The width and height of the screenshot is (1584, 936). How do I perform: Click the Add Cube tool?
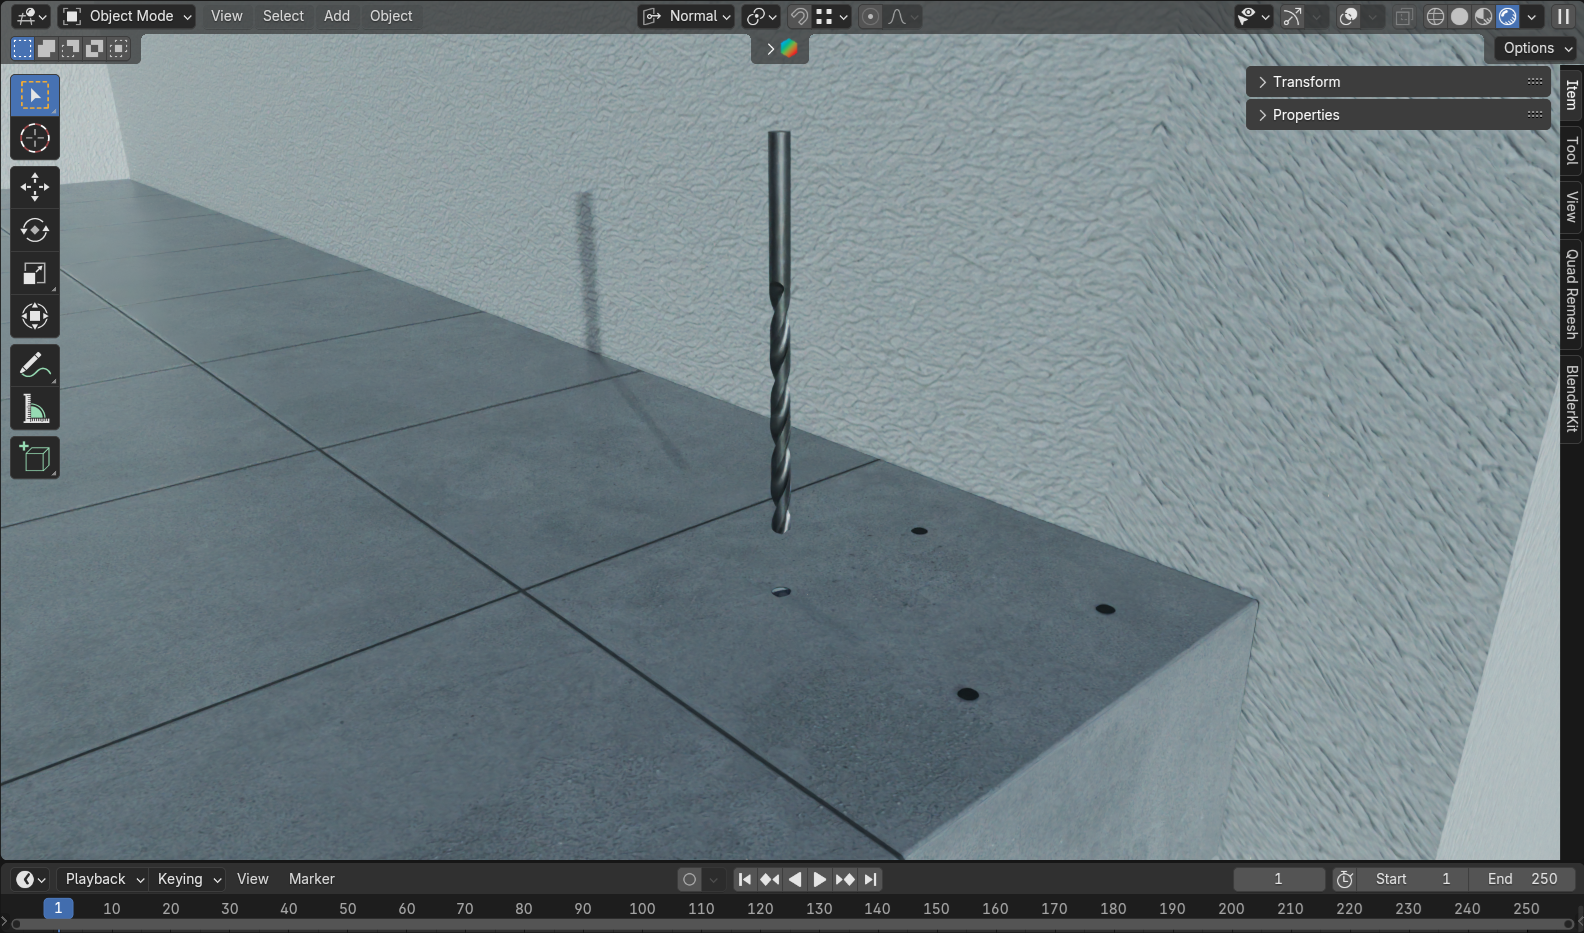pyautogui.click(x=35, y=458)
